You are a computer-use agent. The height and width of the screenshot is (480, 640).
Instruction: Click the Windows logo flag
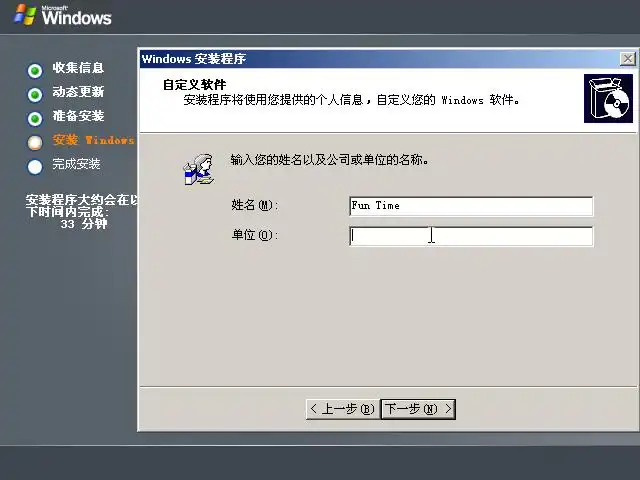(x=25, y=15)
